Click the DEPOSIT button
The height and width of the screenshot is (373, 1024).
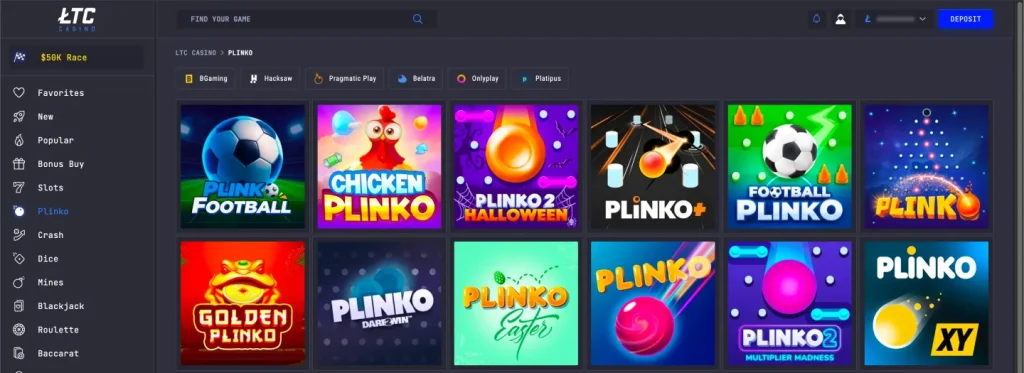tap(965, 19)
